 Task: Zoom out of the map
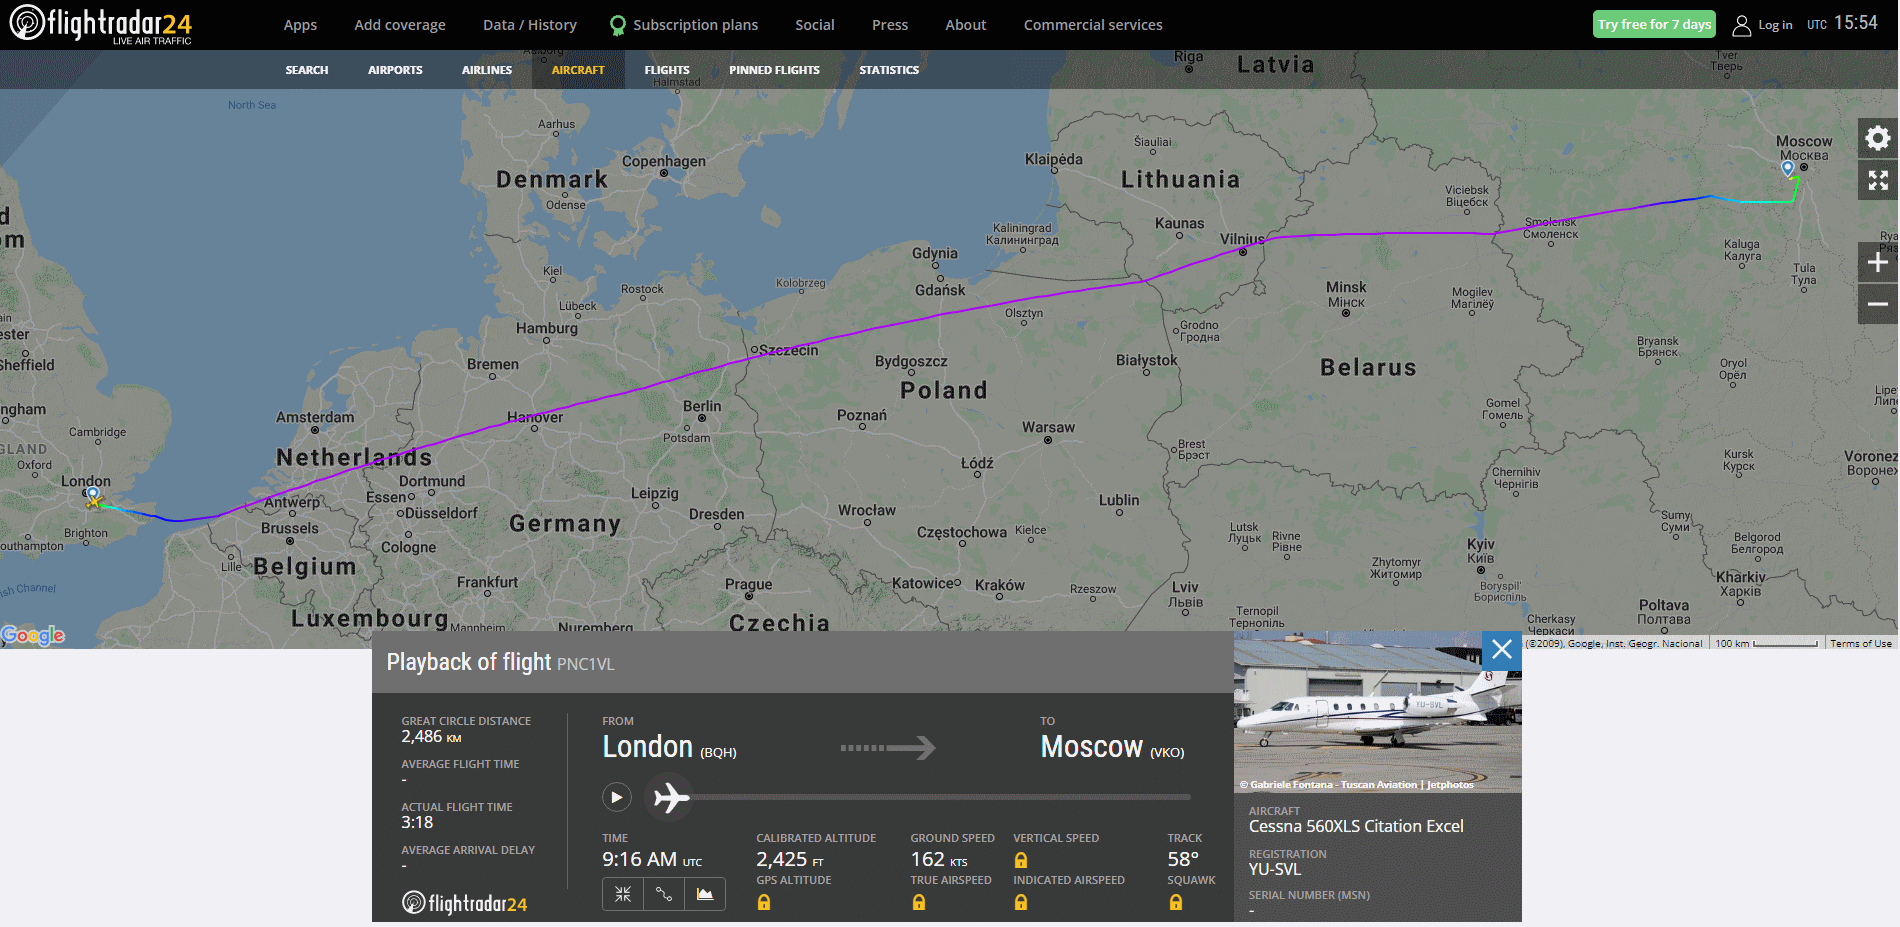(1878, 304)
